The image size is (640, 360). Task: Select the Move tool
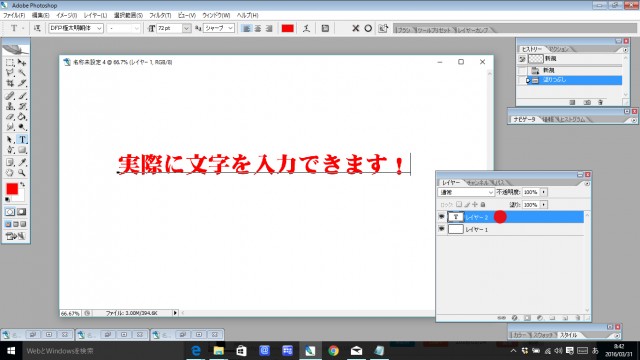tap(22, 62)
